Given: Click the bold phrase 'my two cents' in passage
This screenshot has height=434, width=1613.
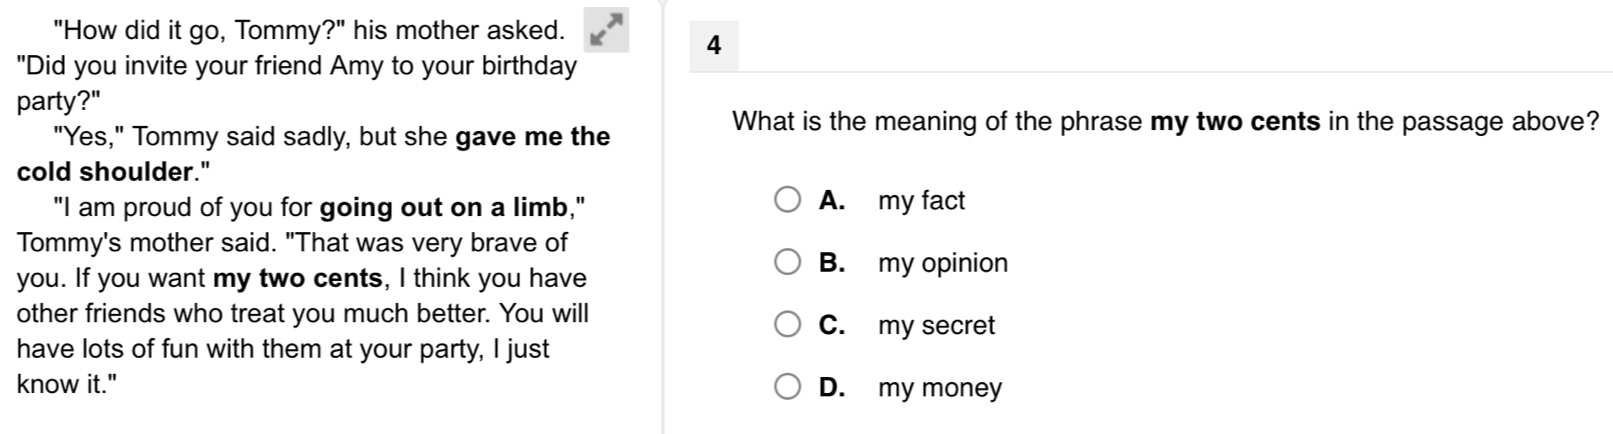Looking at the screenshot, I should [298, 278].
